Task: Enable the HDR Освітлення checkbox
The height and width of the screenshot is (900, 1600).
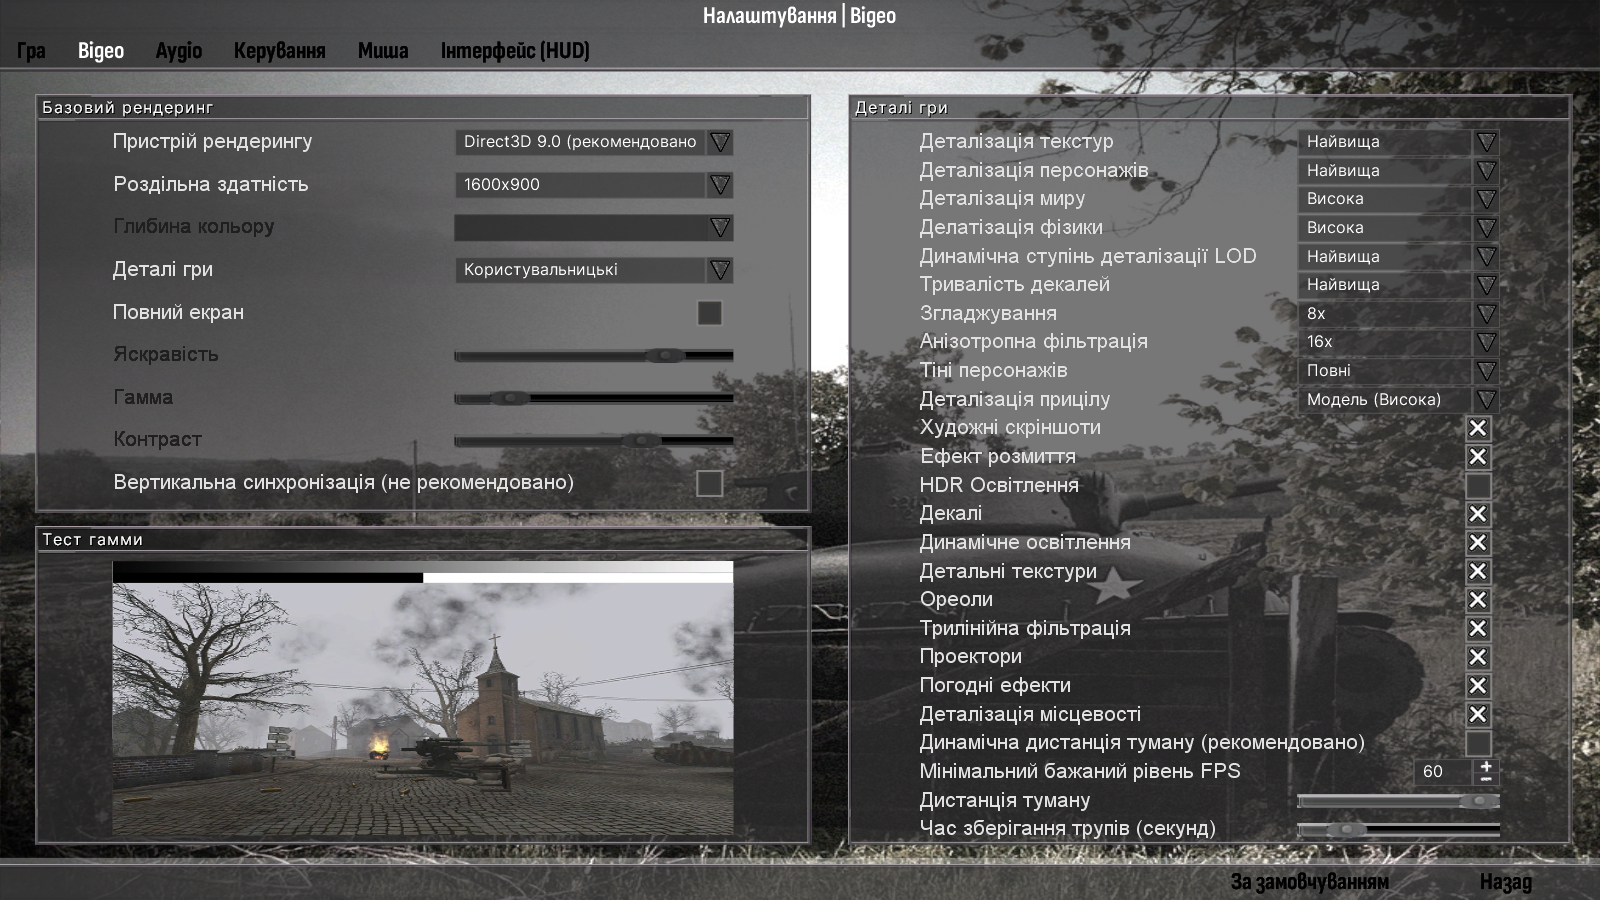Action: click(1478, 486)
